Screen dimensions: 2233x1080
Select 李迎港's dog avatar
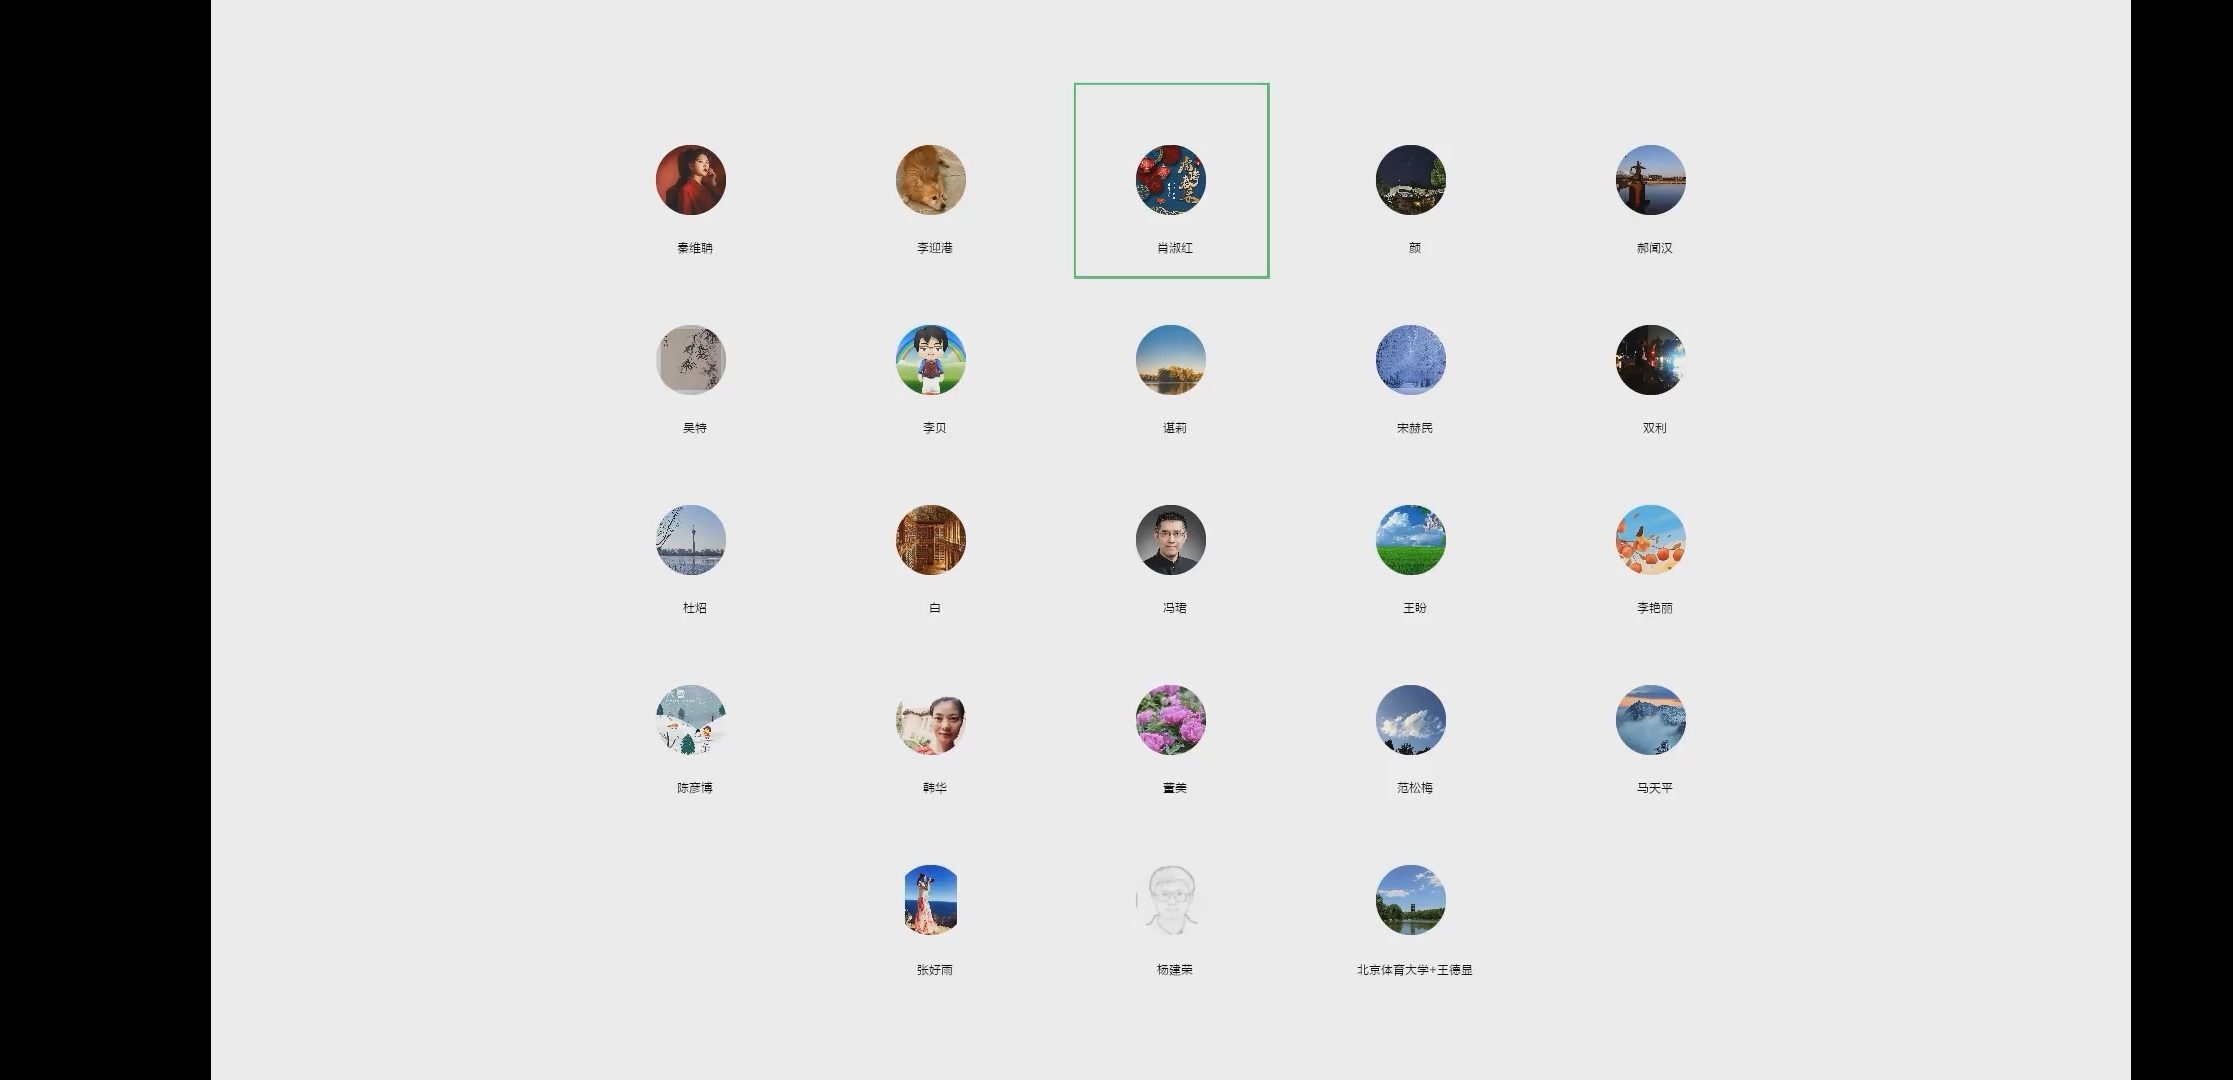coord(930,180)
